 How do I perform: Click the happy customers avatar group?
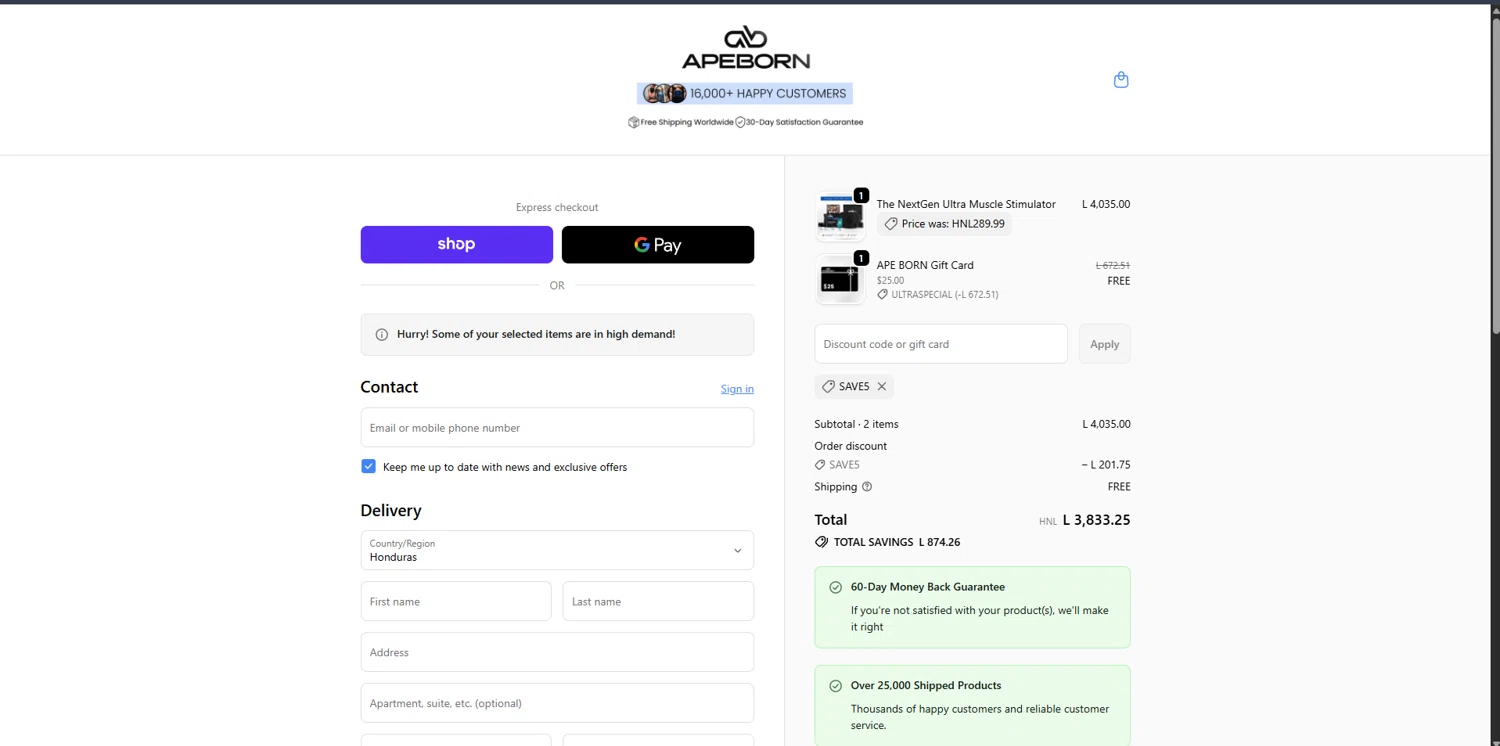pos(665,94)
